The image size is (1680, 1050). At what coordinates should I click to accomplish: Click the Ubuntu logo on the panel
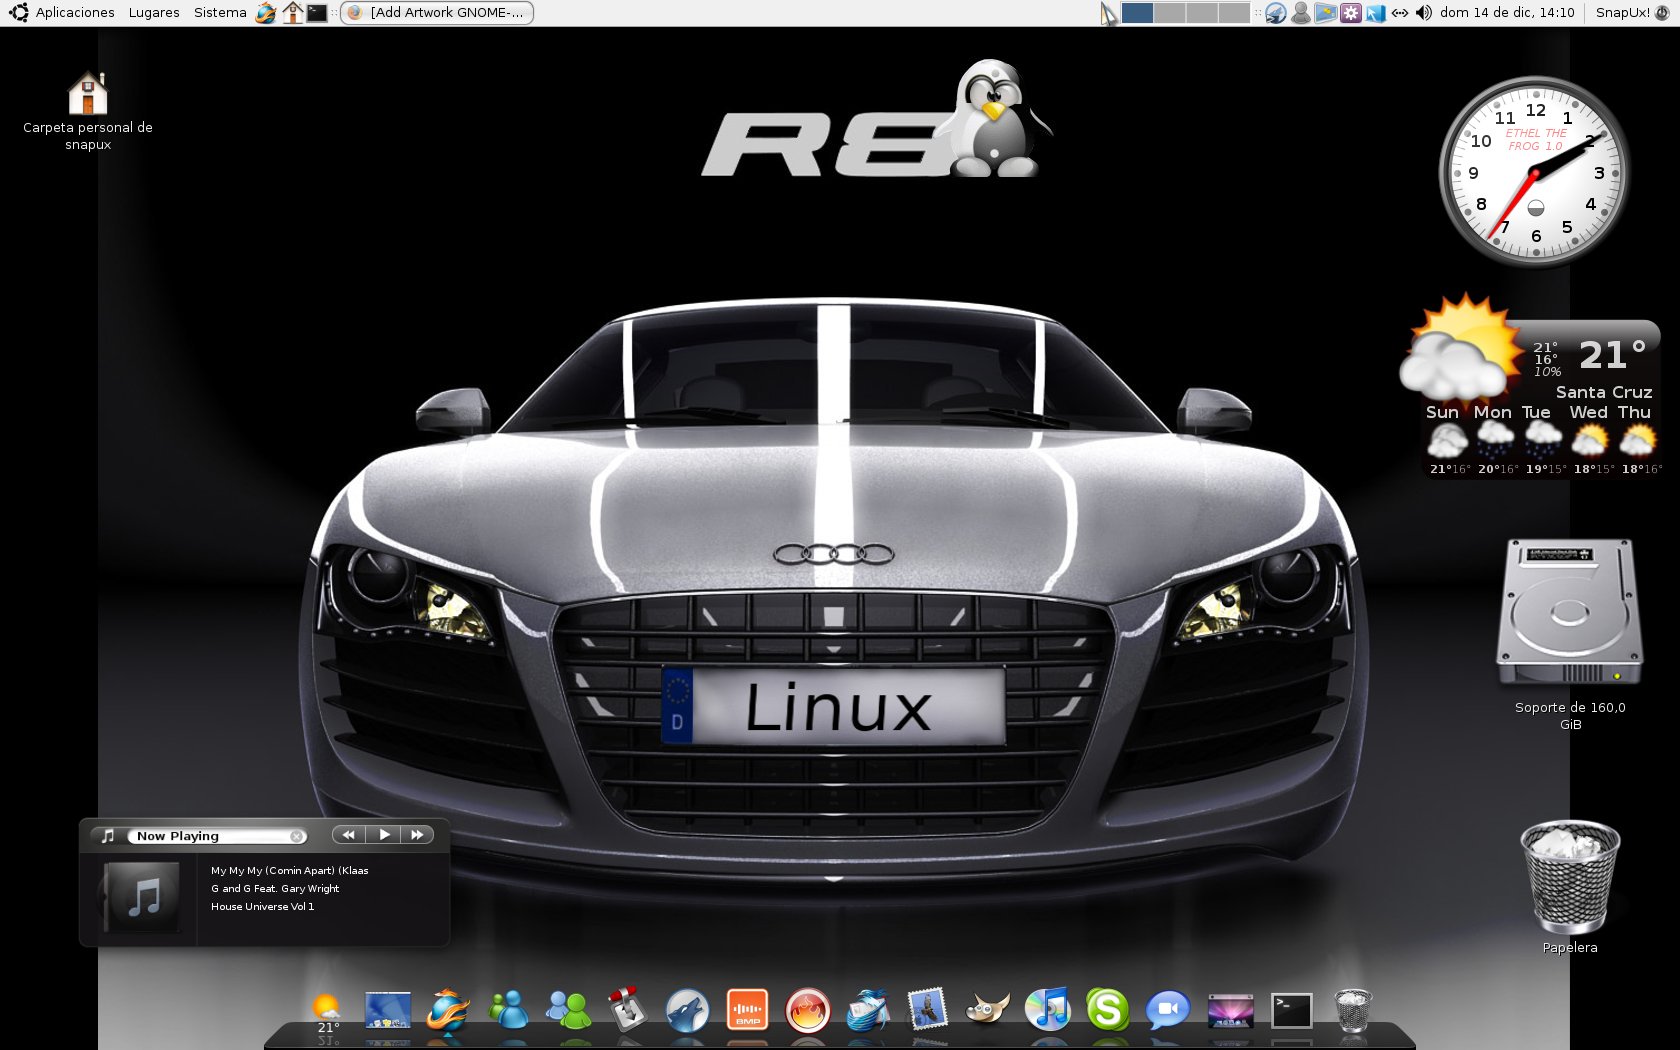tap(18, 13)
